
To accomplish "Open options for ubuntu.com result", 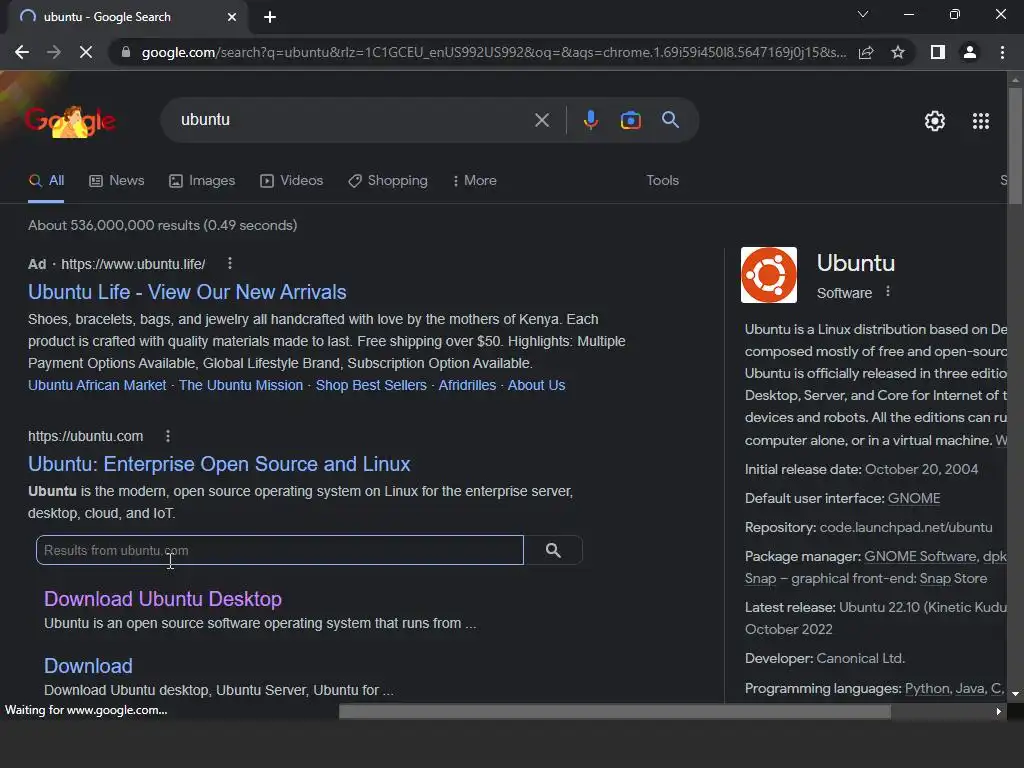I will click(168, 436).
